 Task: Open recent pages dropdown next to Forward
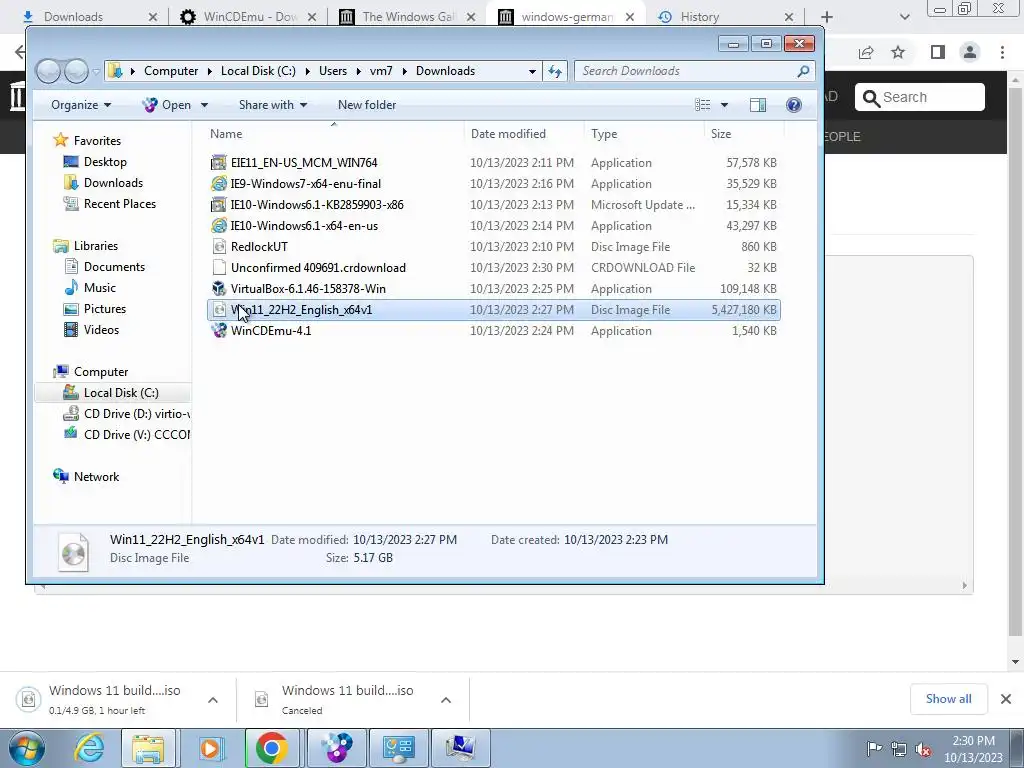pyautogui.click(x=97, y=71)
